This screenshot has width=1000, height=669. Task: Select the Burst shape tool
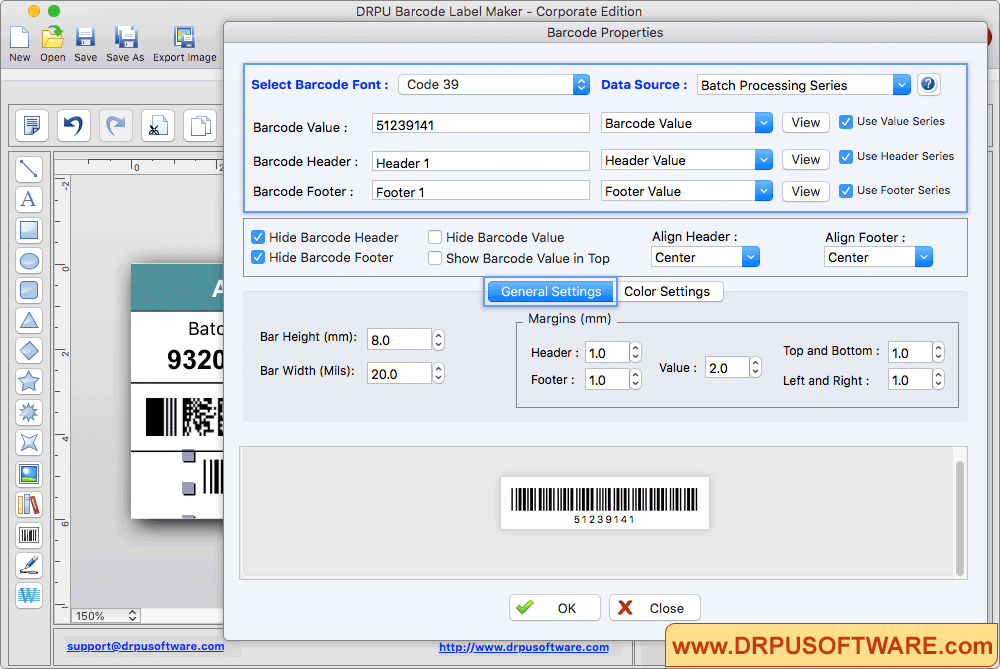(x=29, y=412)
